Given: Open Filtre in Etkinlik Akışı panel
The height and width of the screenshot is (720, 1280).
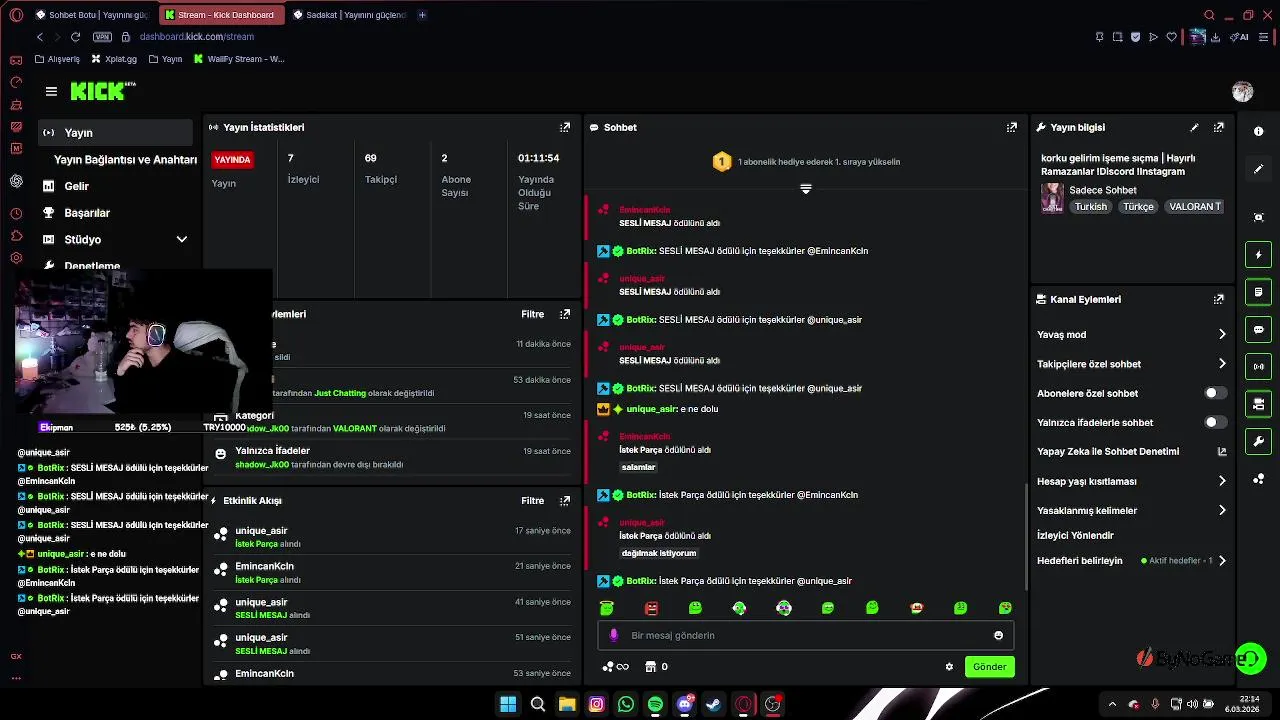Looking at the screenshot, I should (x=532, y=500).
